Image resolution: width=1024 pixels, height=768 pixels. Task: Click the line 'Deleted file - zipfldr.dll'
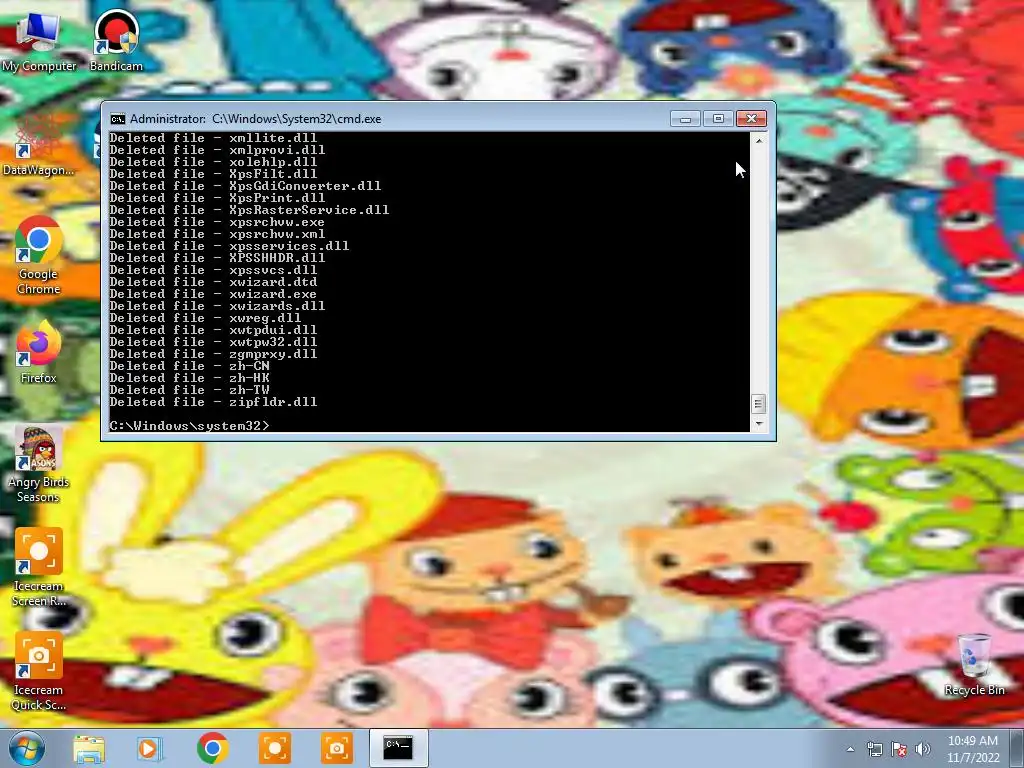(213, 402)
